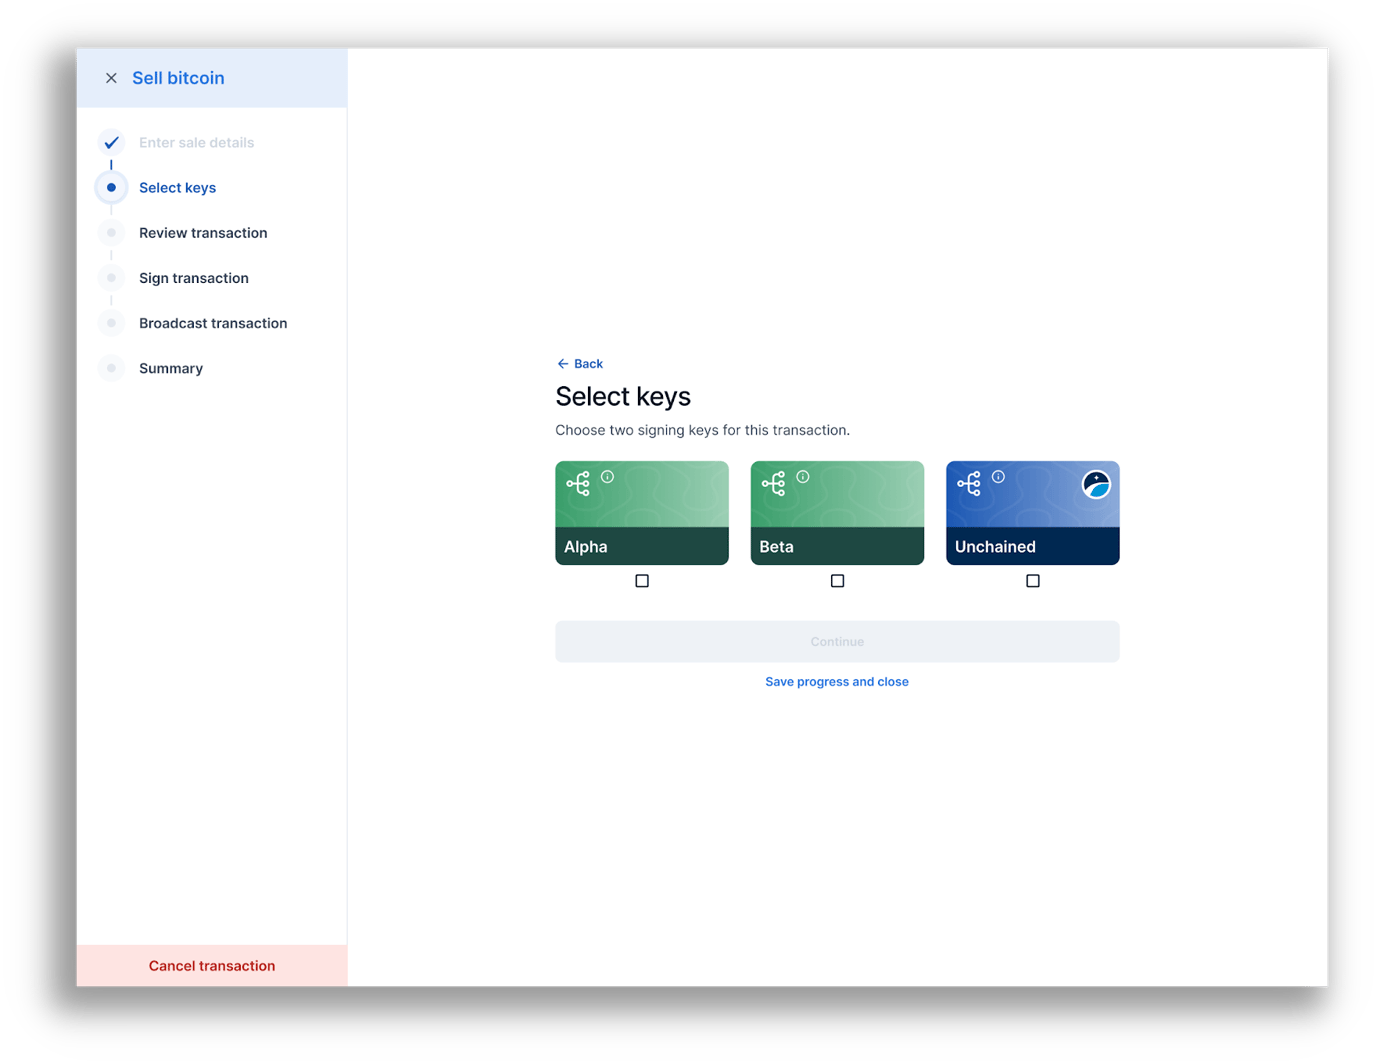Click Save progress and close link
The height and width of the screenshot is (1063, 1376).
click(837, 682)
